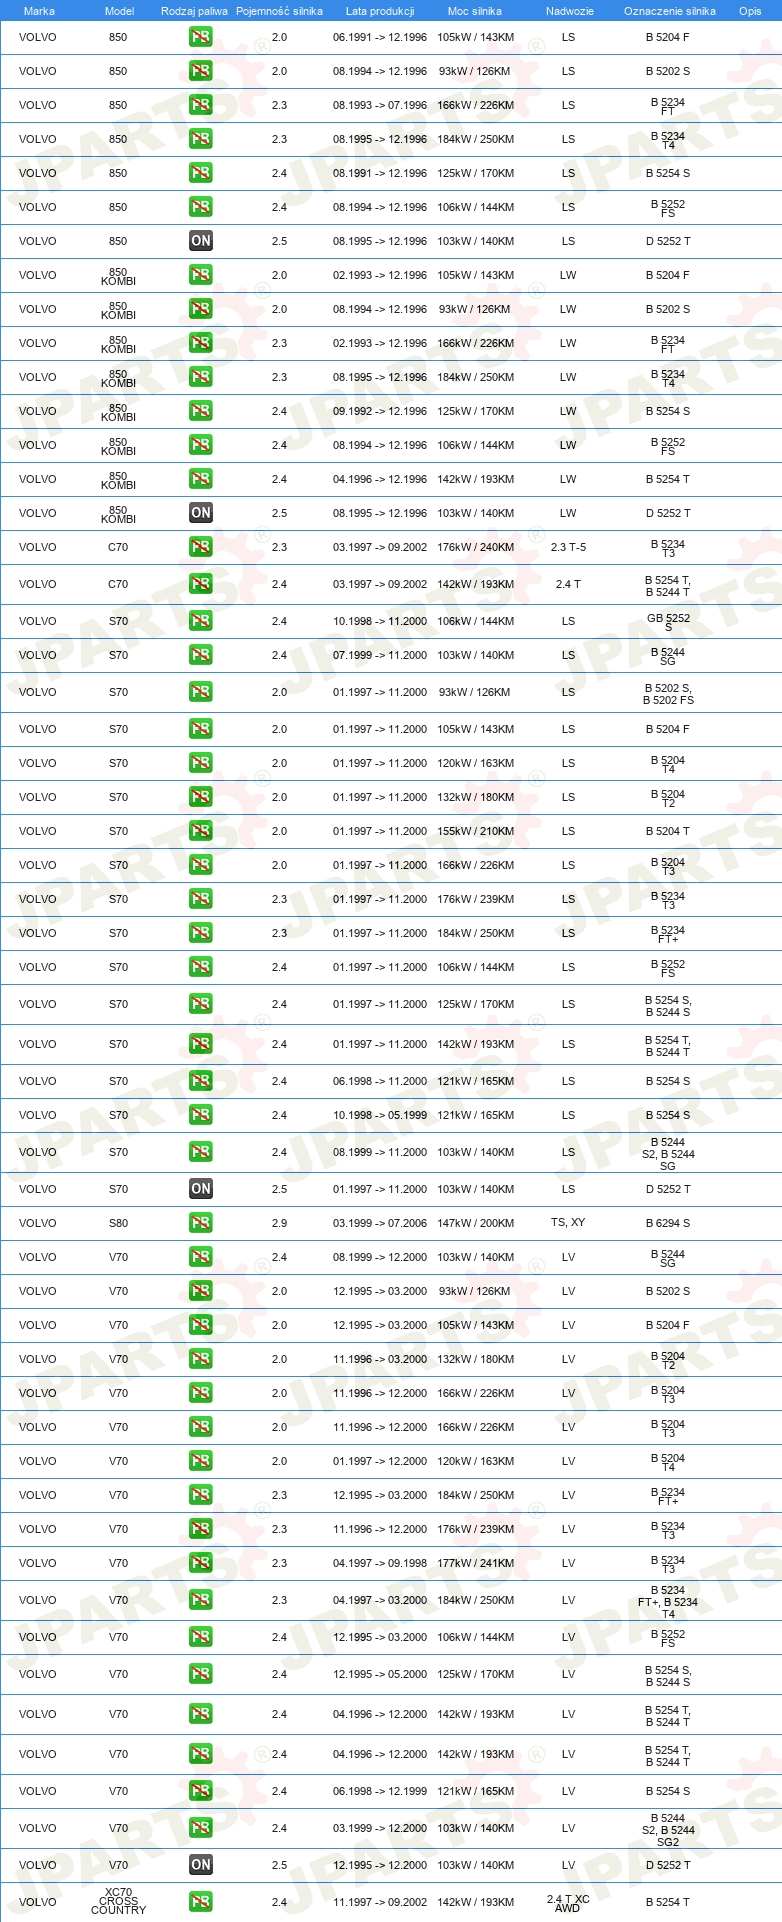This screenshot has width=782, height=1922.
Task: Select the B 5234 FT+, B 5234 T4 cell
Action: (668, 1601)
